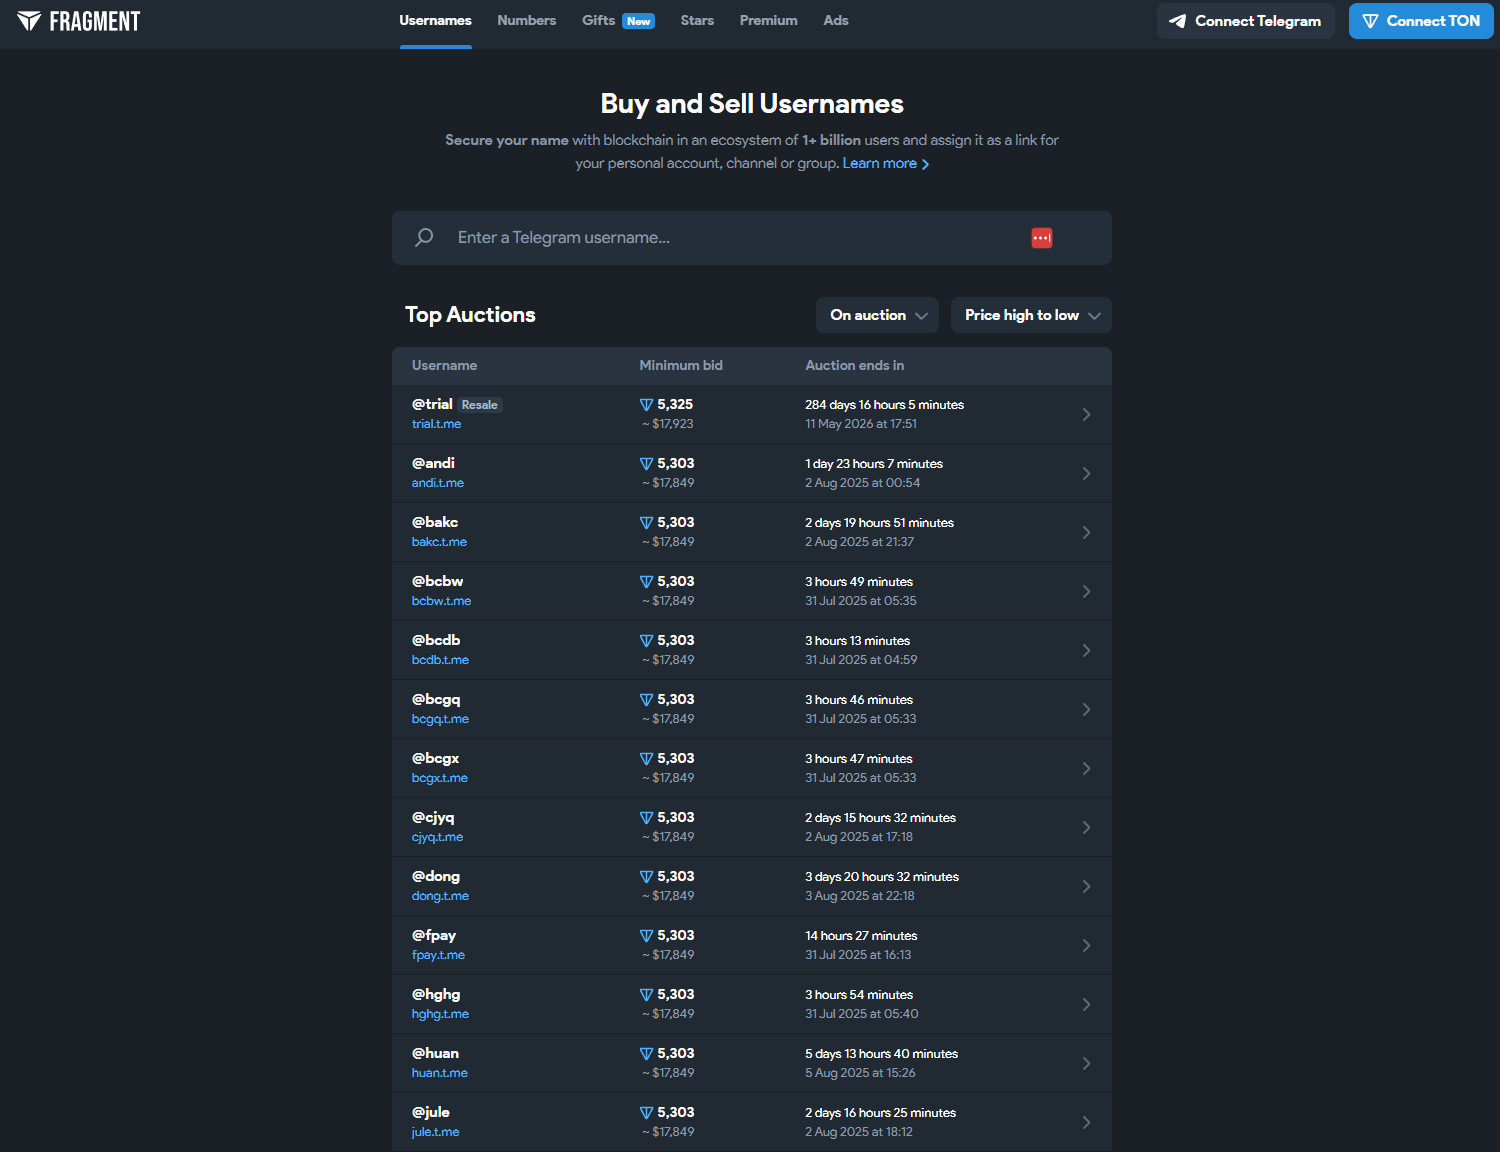Click the Fragment logo in header
Screen dimensions: 1500x1152
(79, 21)
